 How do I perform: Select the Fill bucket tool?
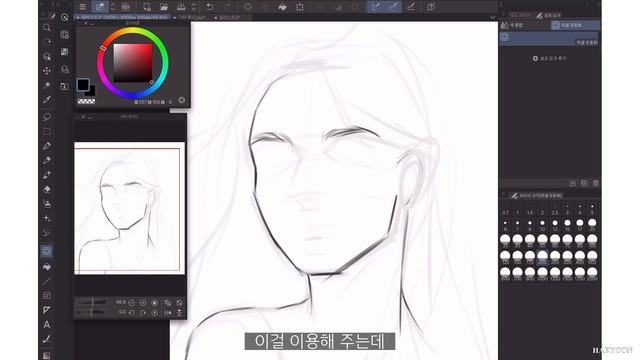(47, 267)
